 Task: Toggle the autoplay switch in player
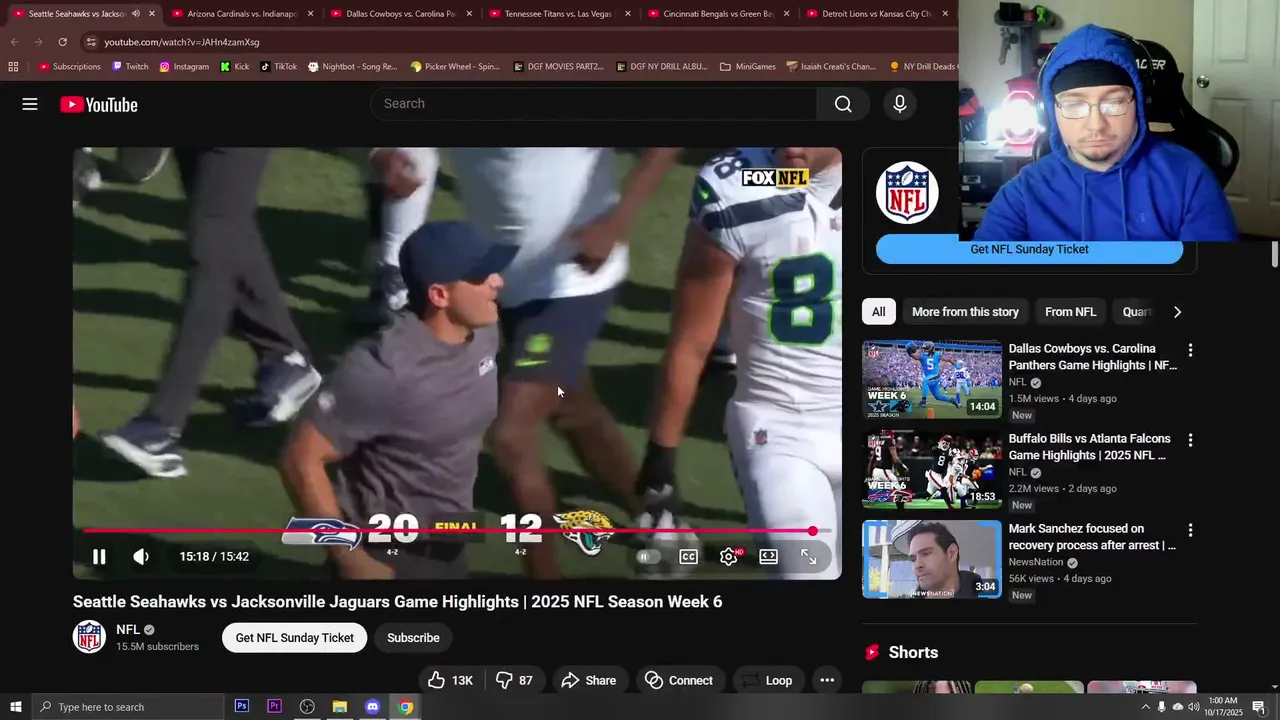click(648, 557)
